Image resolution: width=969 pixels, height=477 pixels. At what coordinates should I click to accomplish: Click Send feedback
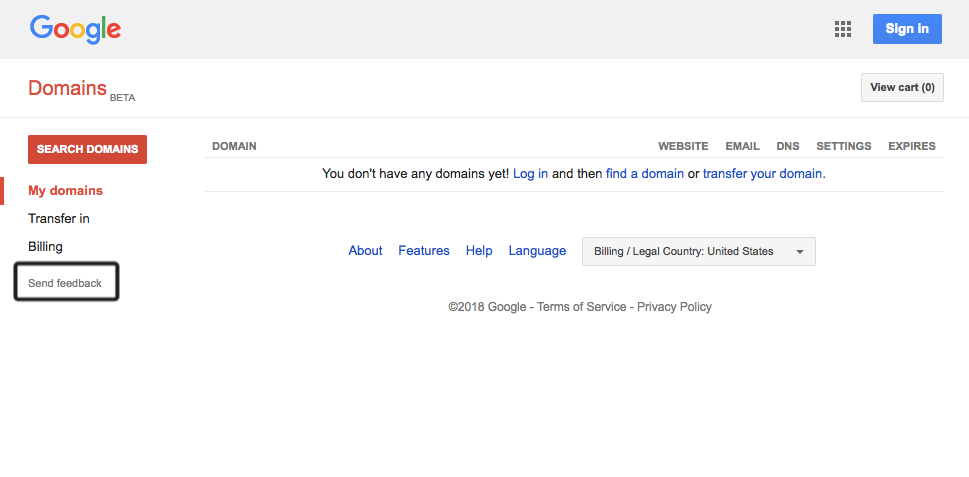tap(66, 283)
